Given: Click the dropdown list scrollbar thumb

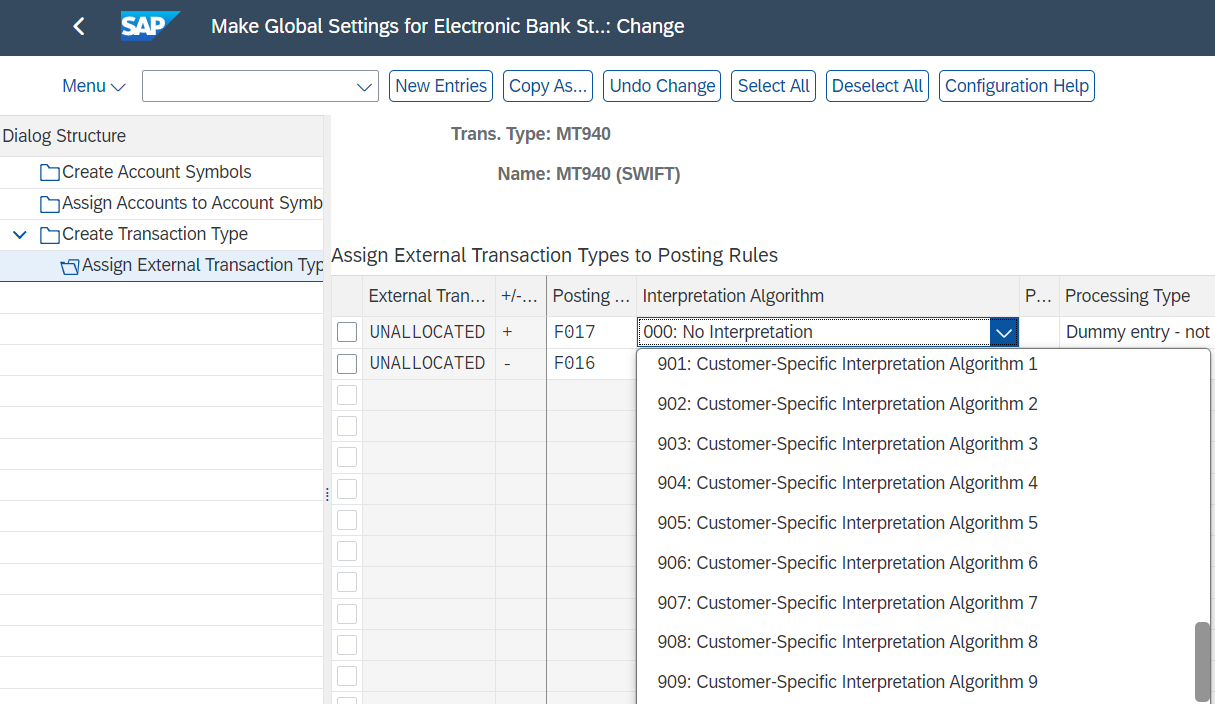Looking at the screenshot, I should (x=1202, y=661).
